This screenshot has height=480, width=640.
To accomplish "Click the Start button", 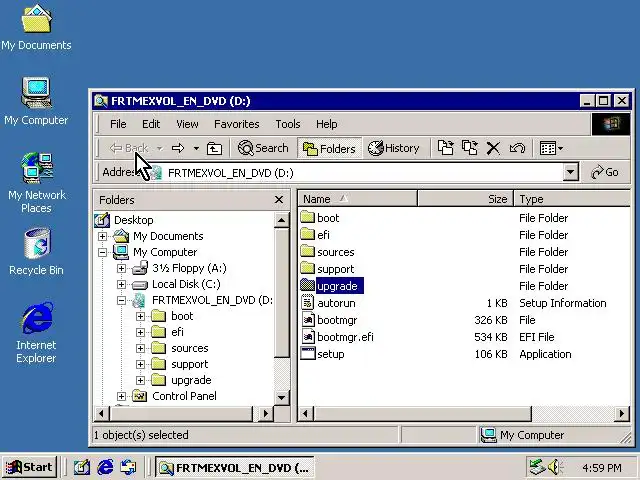I will click(29, 467).
